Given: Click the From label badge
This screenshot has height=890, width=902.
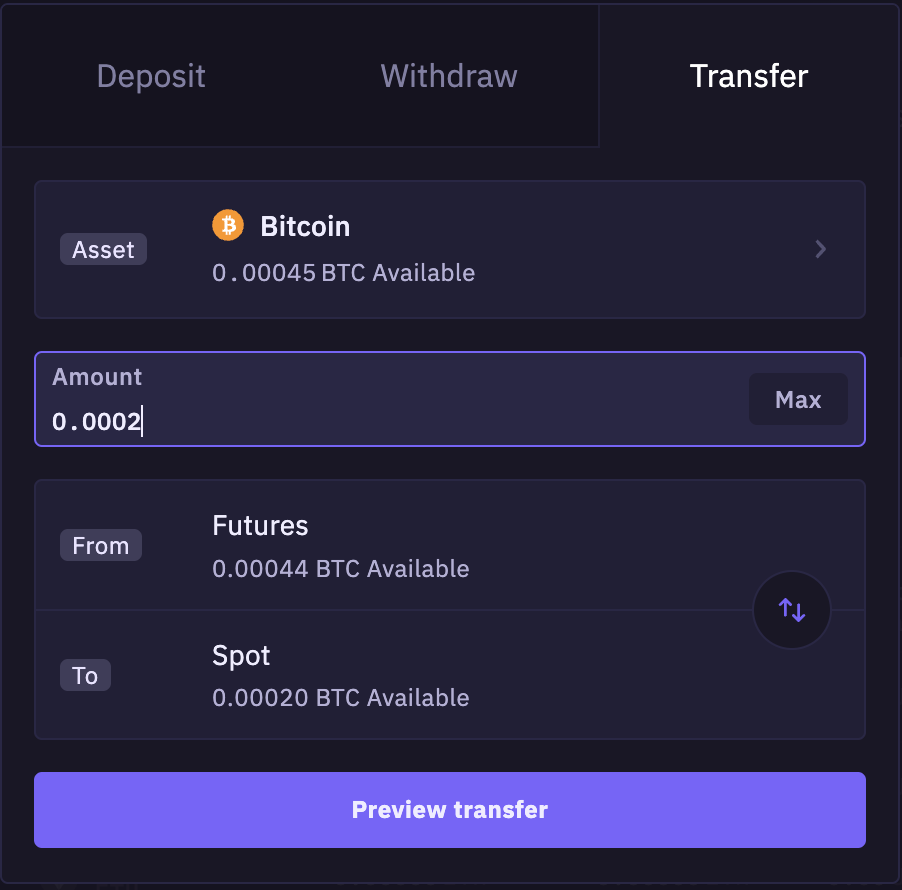Looking at the screenshot, I should 100,545.
